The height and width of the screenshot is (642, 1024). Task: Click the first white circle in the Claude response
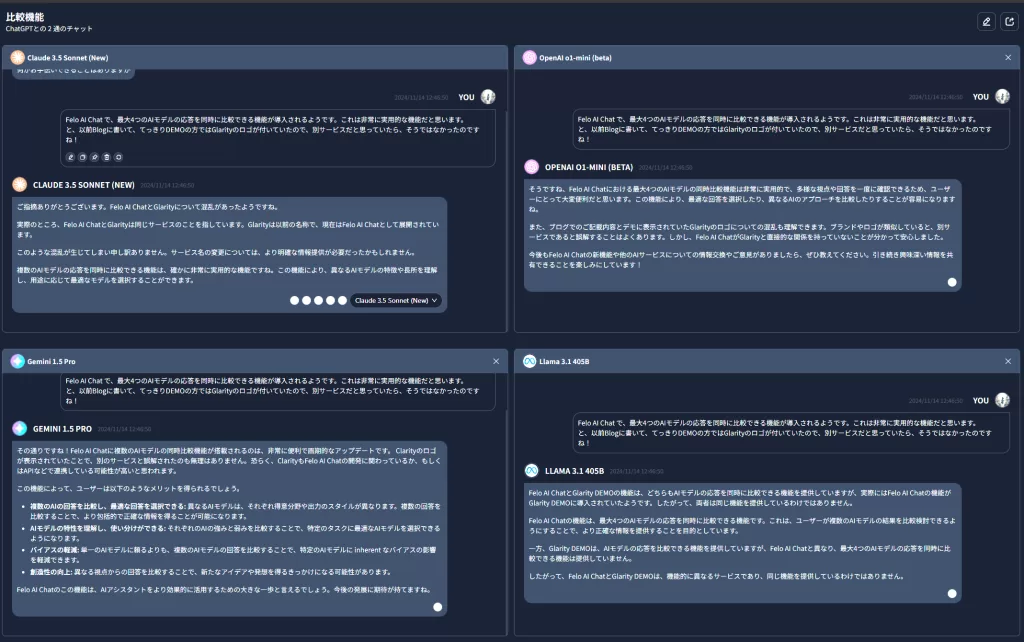click(295, 300)
